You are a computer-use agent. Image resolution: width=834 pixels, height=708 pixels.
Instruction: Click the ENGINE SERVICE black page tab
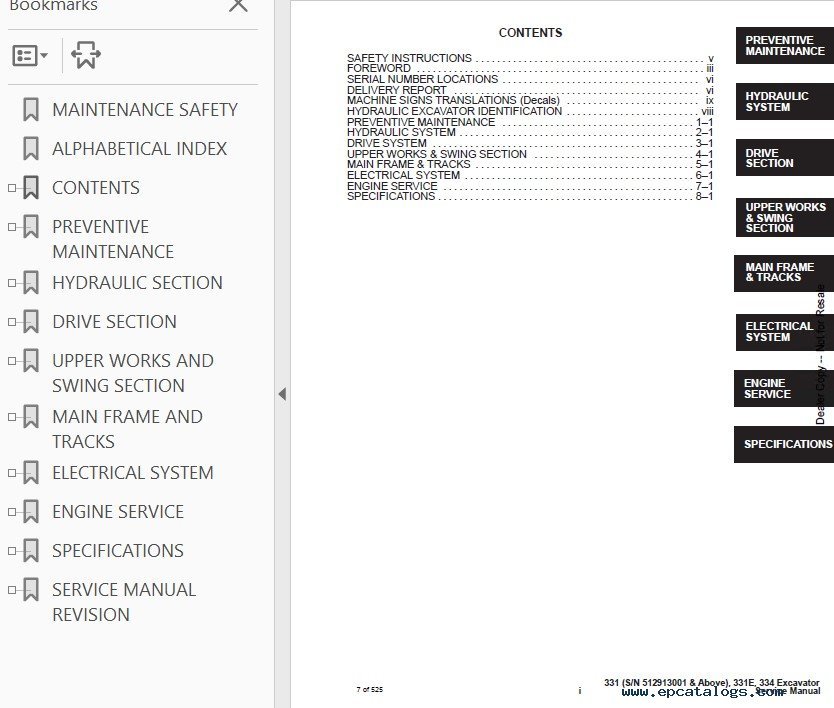tap(784, 389)
